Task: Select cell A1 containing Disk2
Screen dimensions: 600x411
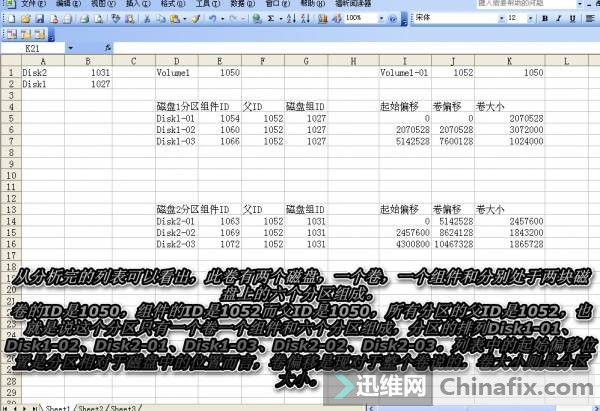Action: [43, 72]
